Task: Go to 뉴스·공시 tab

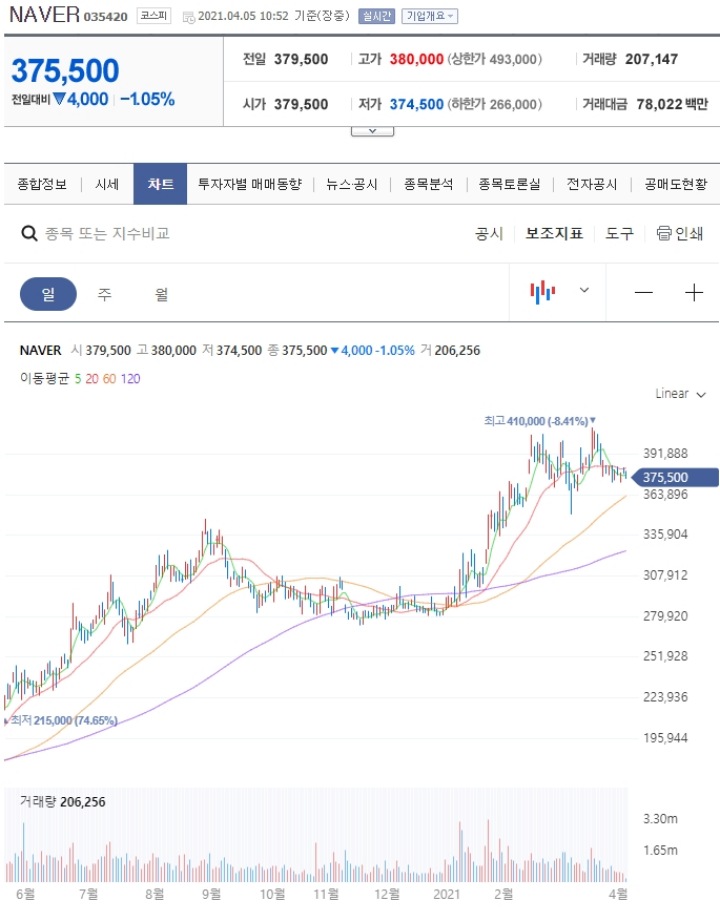Action: [x=352, y=184]
